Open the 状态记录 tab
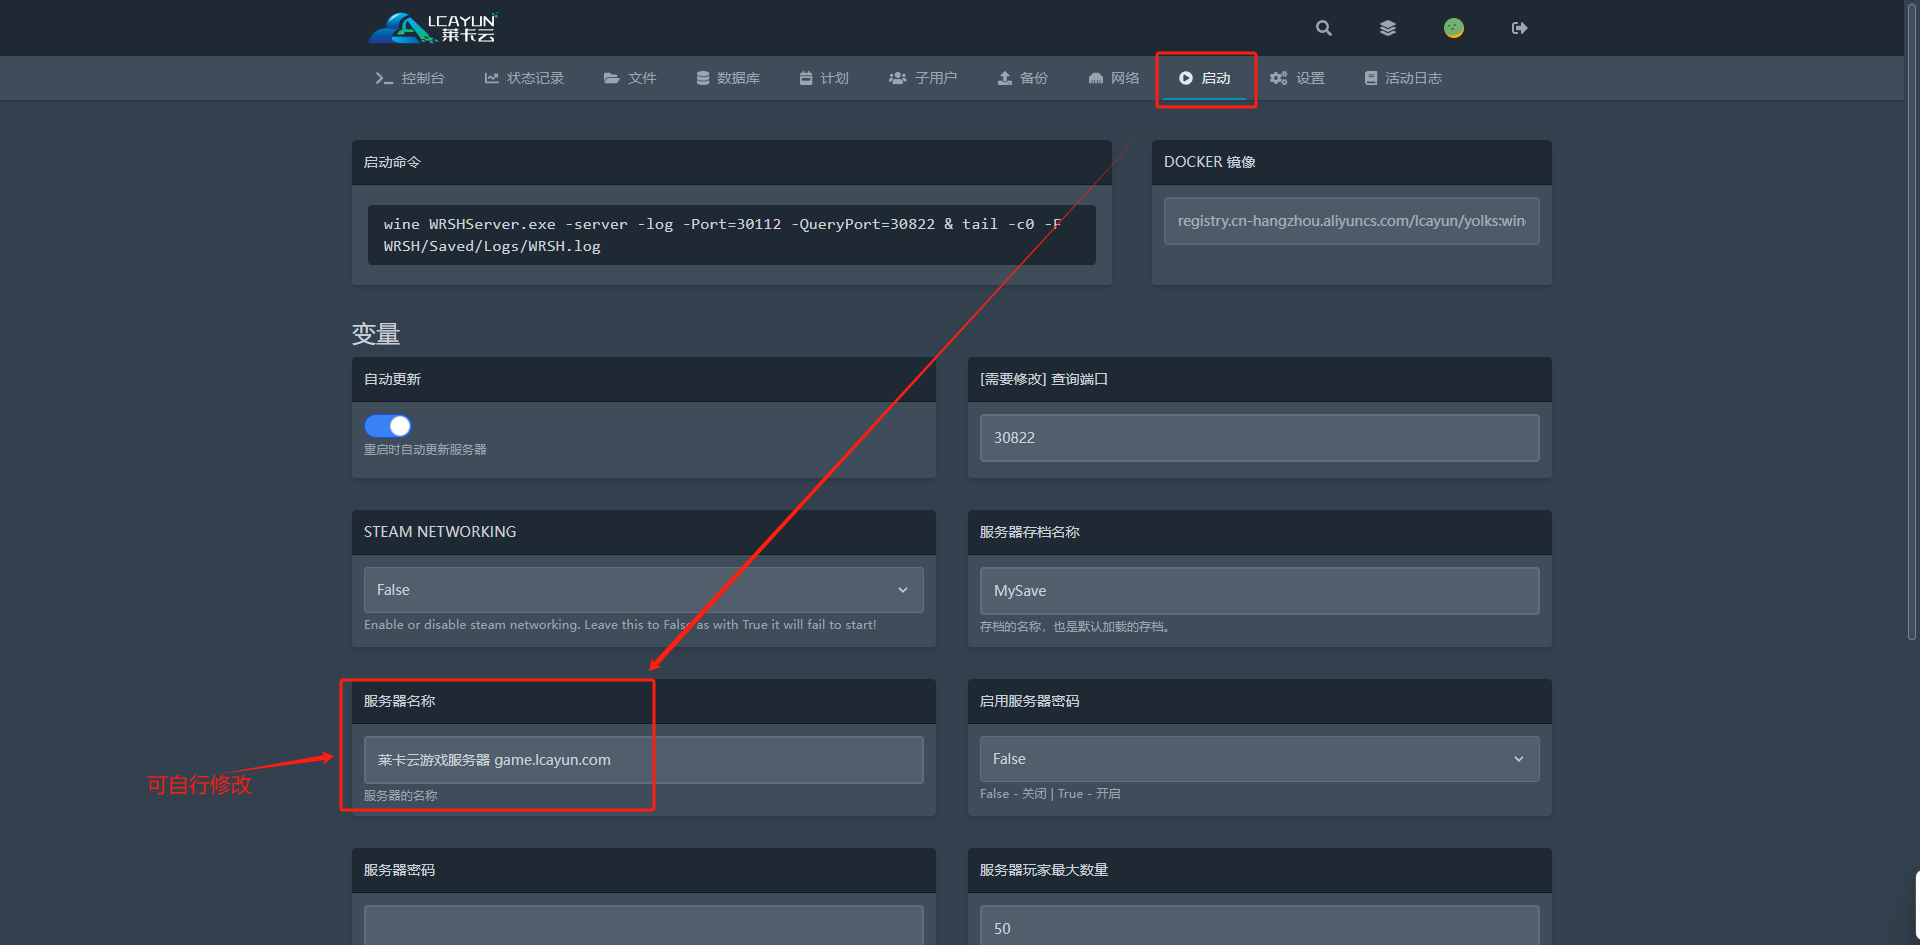This screenshot has width=1920, height=945. [x=524, y=78]
